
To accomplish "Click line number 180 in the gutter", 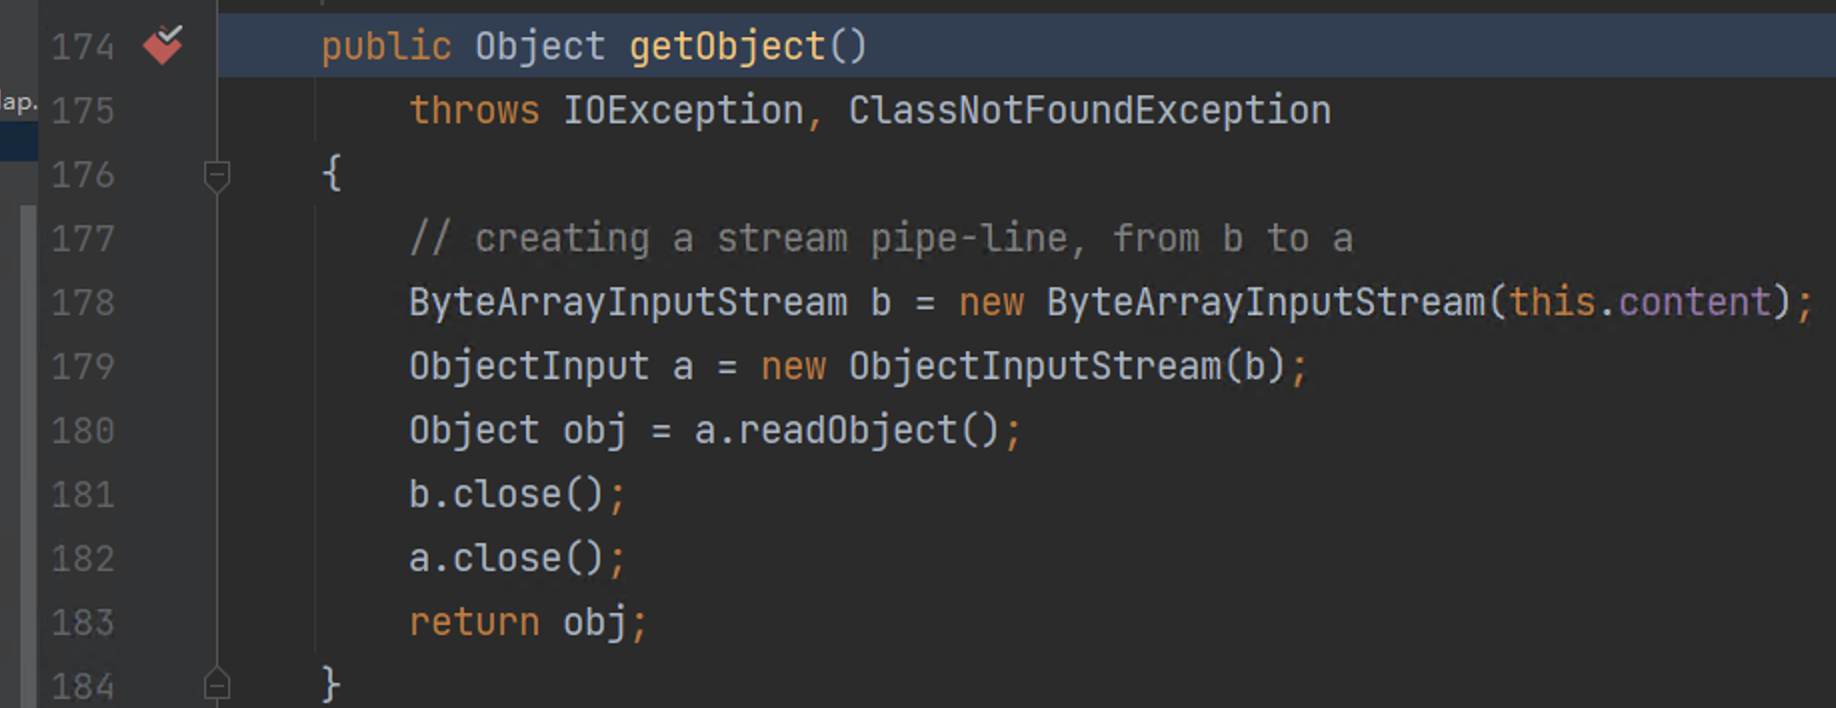I will (x=83, y=430).
